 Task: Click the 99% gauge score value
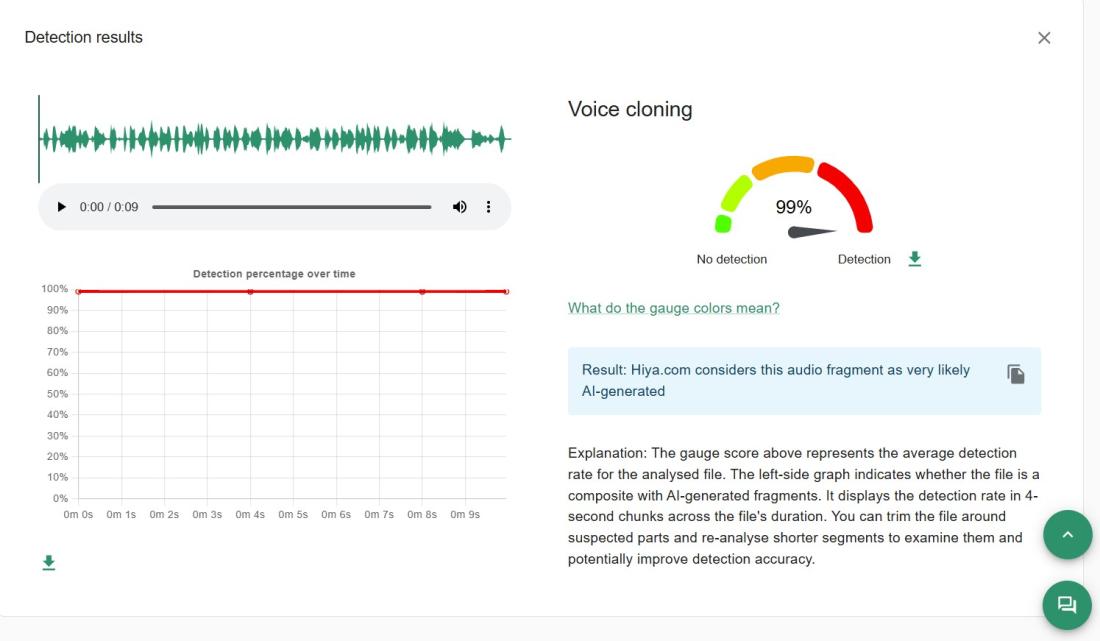click(794, 208)
